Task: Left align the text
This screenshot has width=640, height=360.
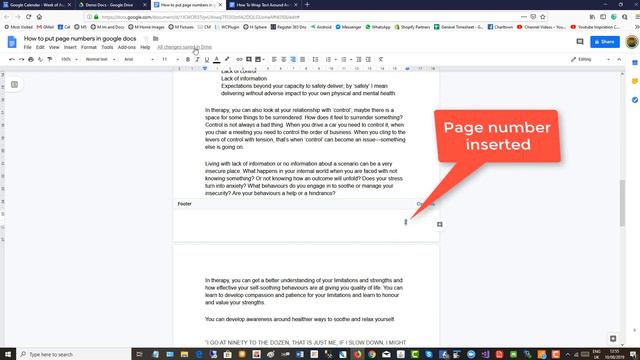Action: coord(274,60)
